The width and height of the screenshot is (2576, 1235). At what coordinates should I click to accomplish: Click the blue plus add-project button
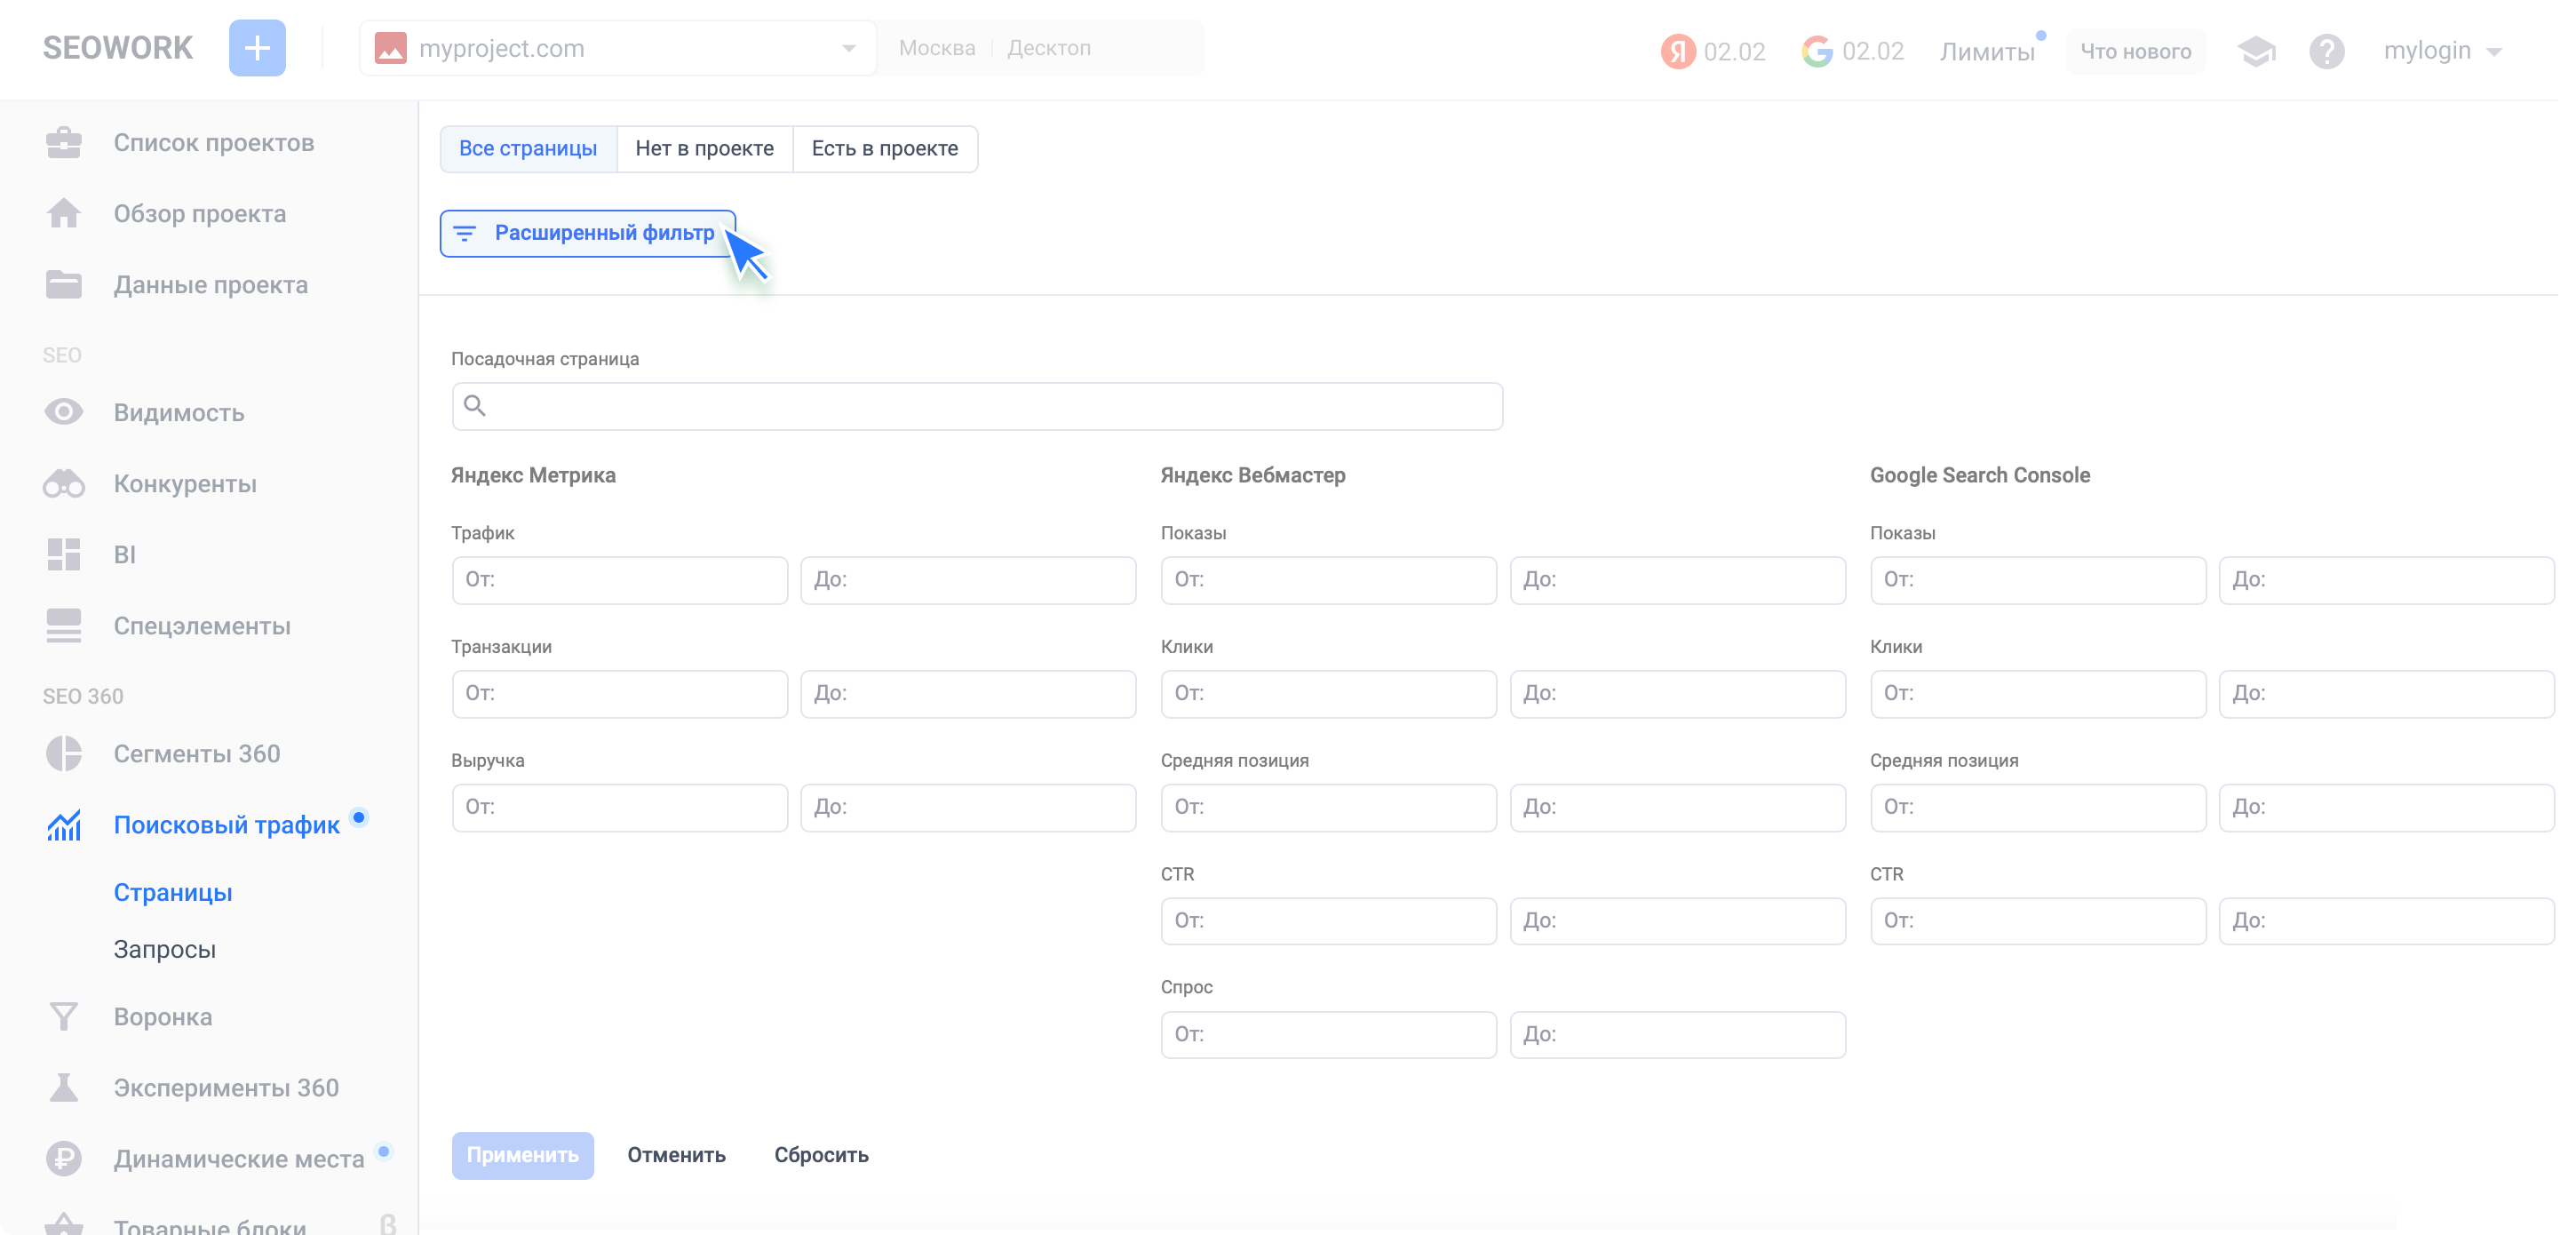(x=257, y=48)
